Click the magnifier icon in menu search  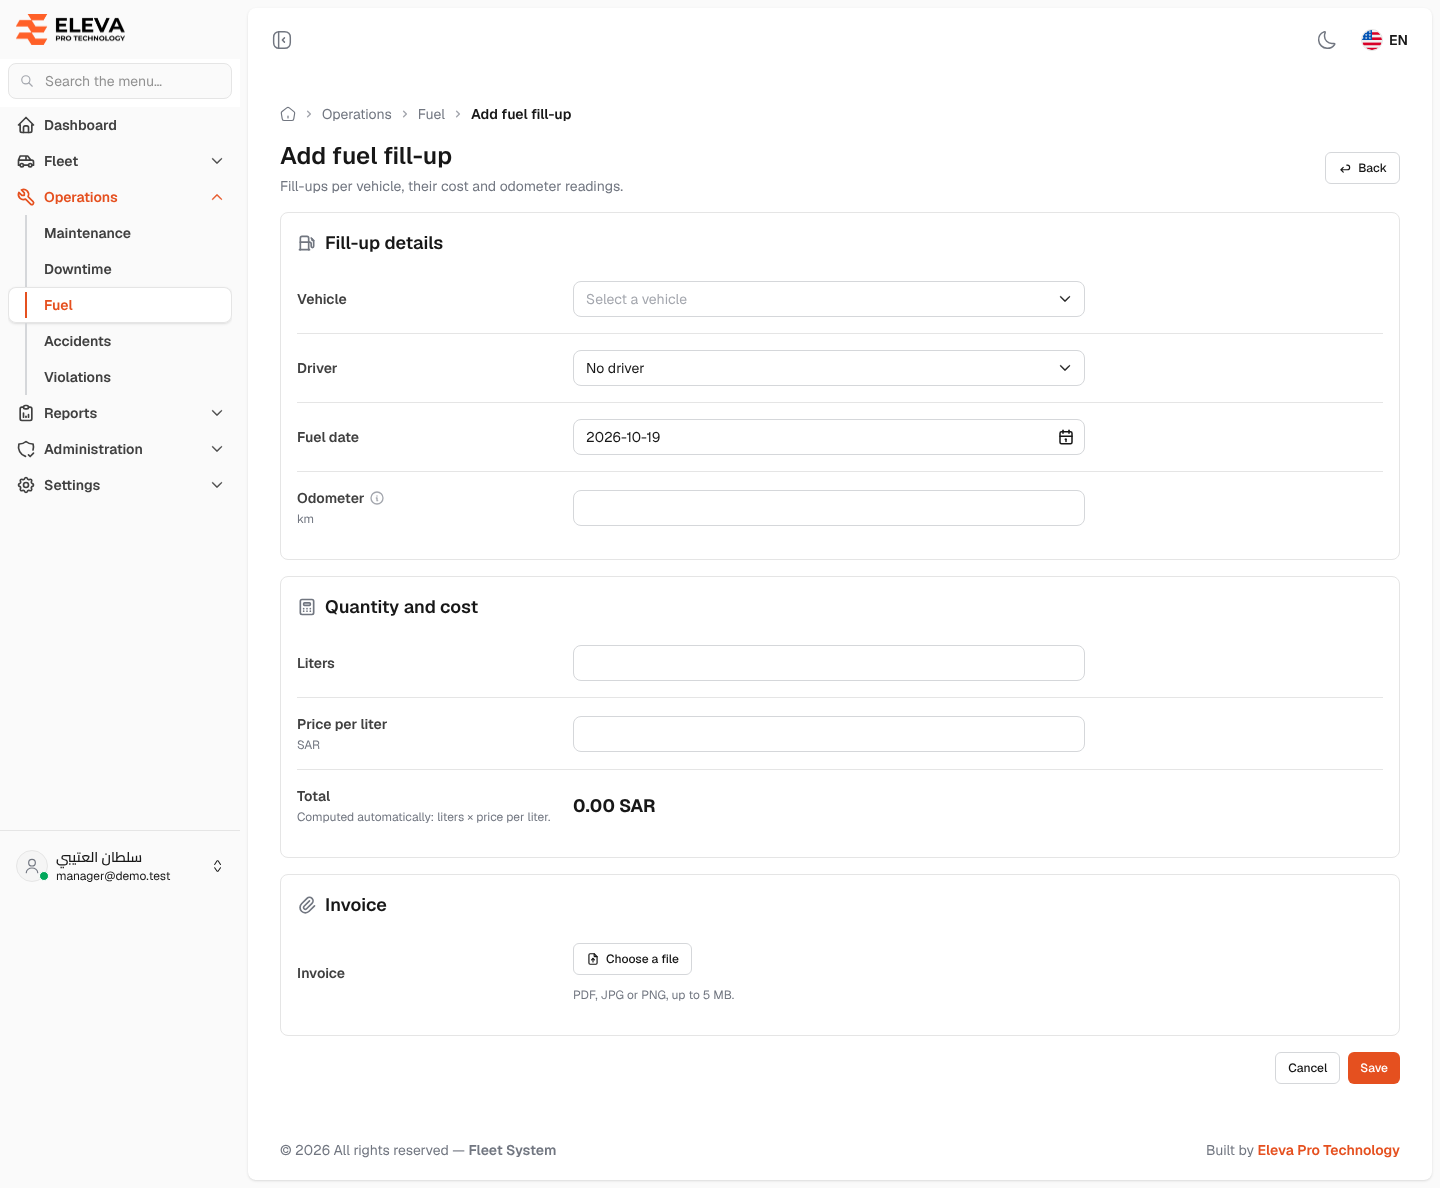pyautogui.click(x=27, y=81)
